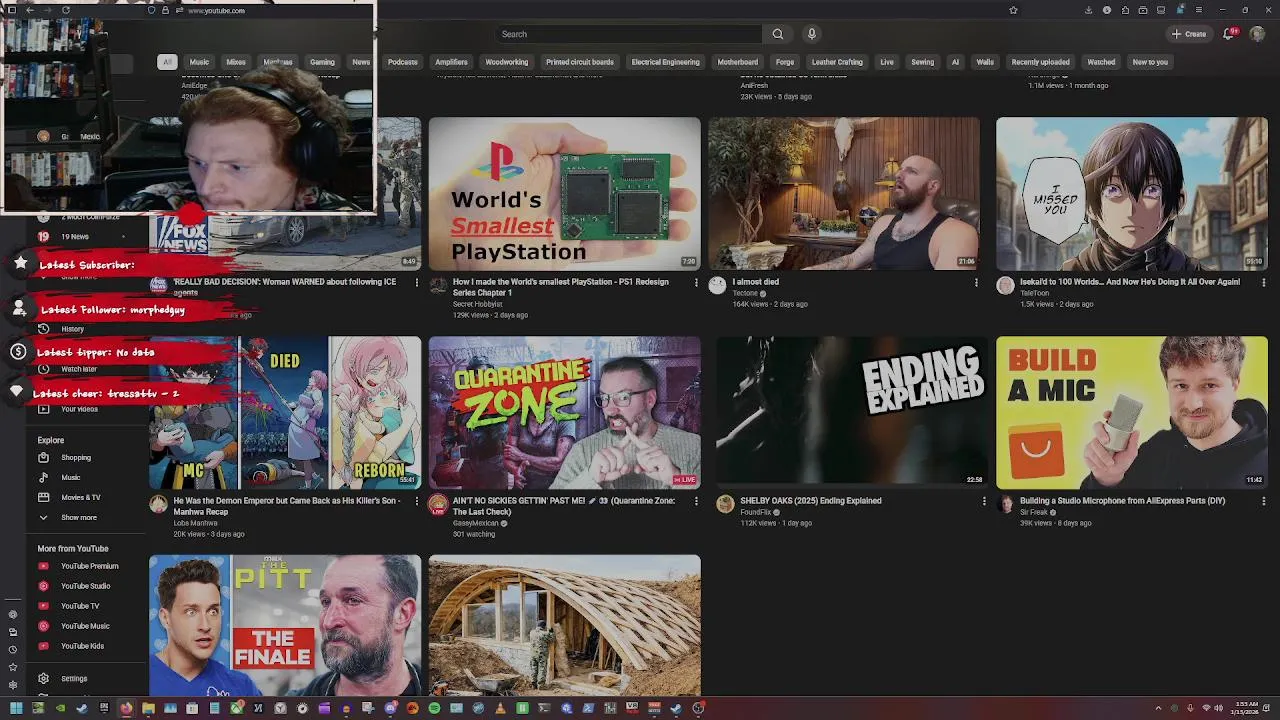Open the FoundFlix channel name link
Screen dimensions: 1280x720
(756, 512)
